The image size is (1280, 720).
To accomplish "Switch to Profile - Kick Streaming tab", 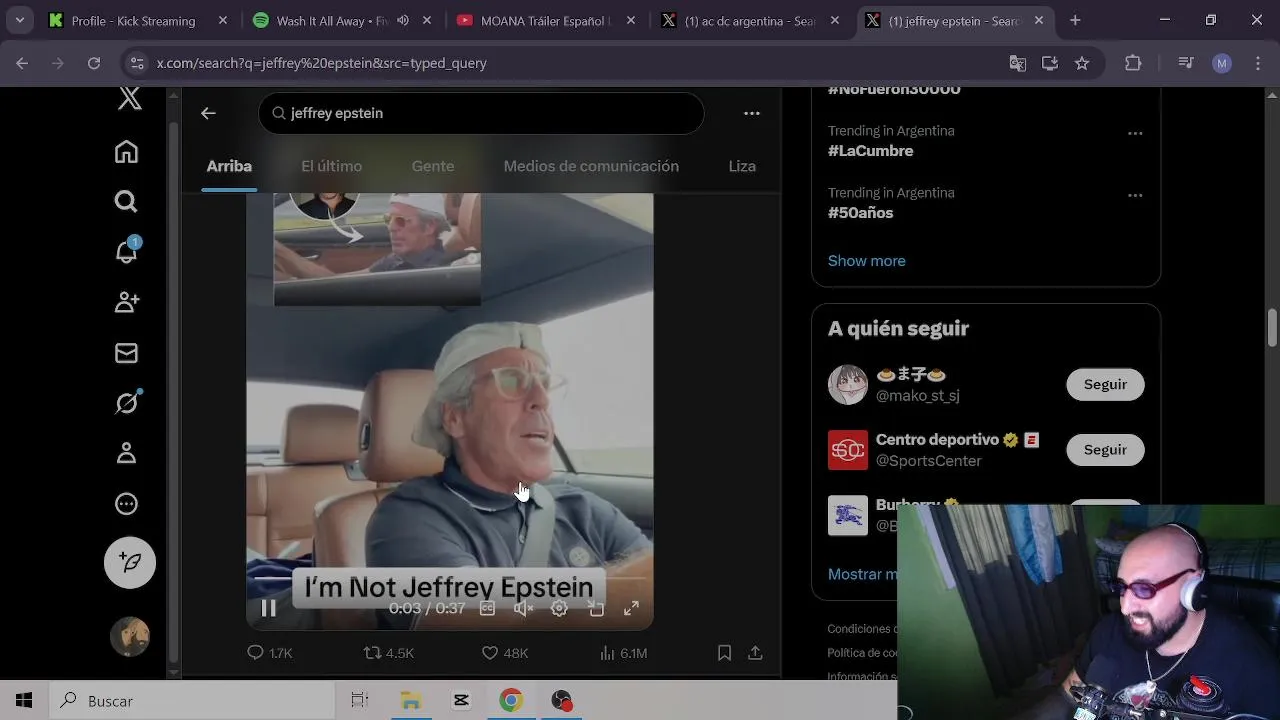I will (134, 20).
